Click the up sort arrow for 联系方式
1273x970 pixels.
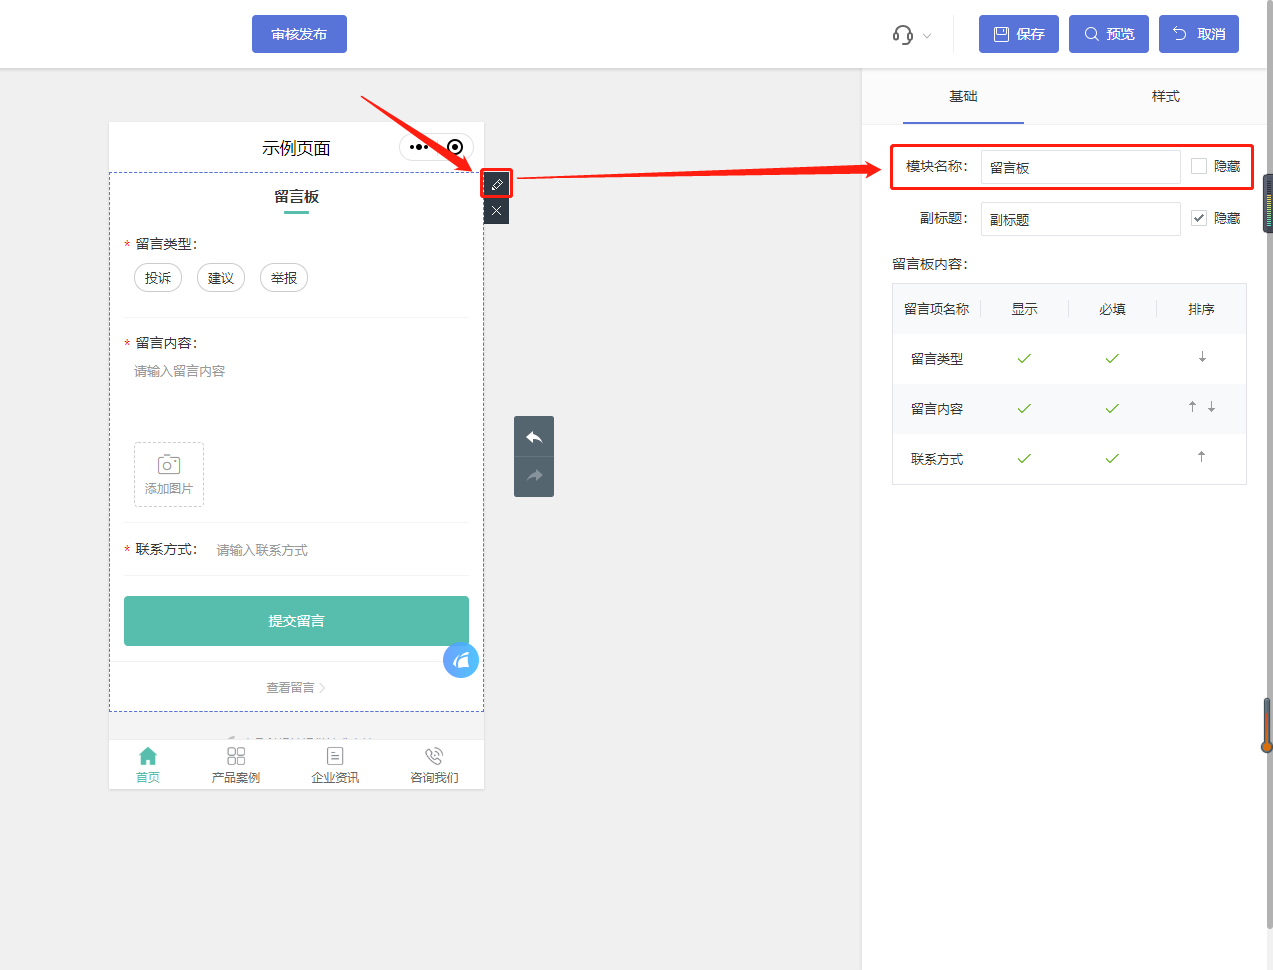click(1201, 457)
